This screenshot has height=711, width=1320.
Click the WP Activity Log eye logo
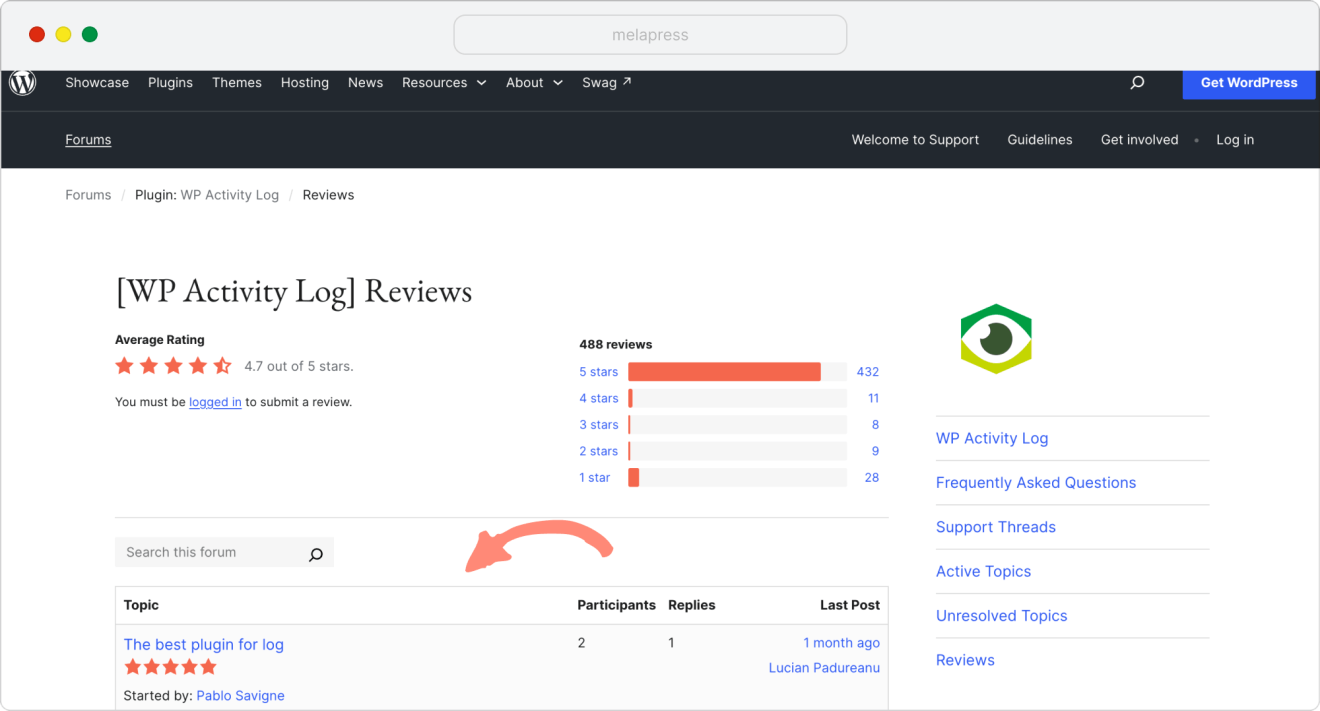click(x=996, y=339)
